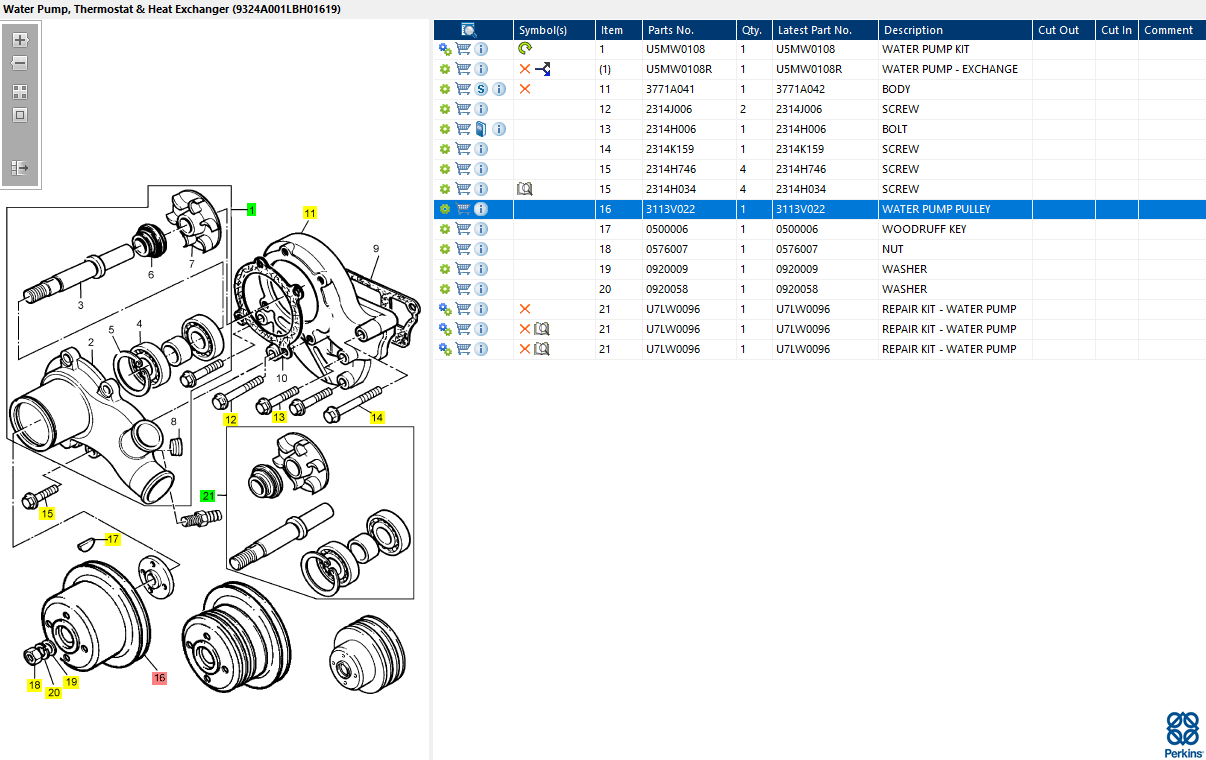Click the book-magnifier symbol for 2314H034 row

tap(525, 189)
